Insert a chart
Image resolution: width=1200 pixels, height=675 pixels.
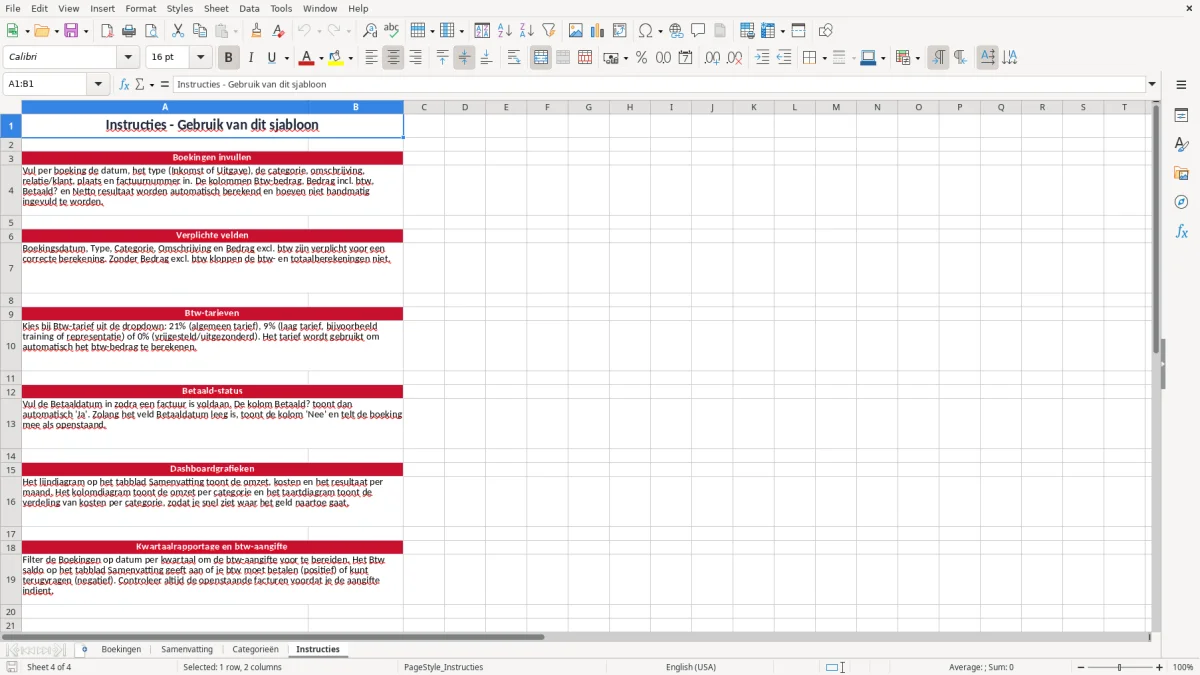(598, 31)
